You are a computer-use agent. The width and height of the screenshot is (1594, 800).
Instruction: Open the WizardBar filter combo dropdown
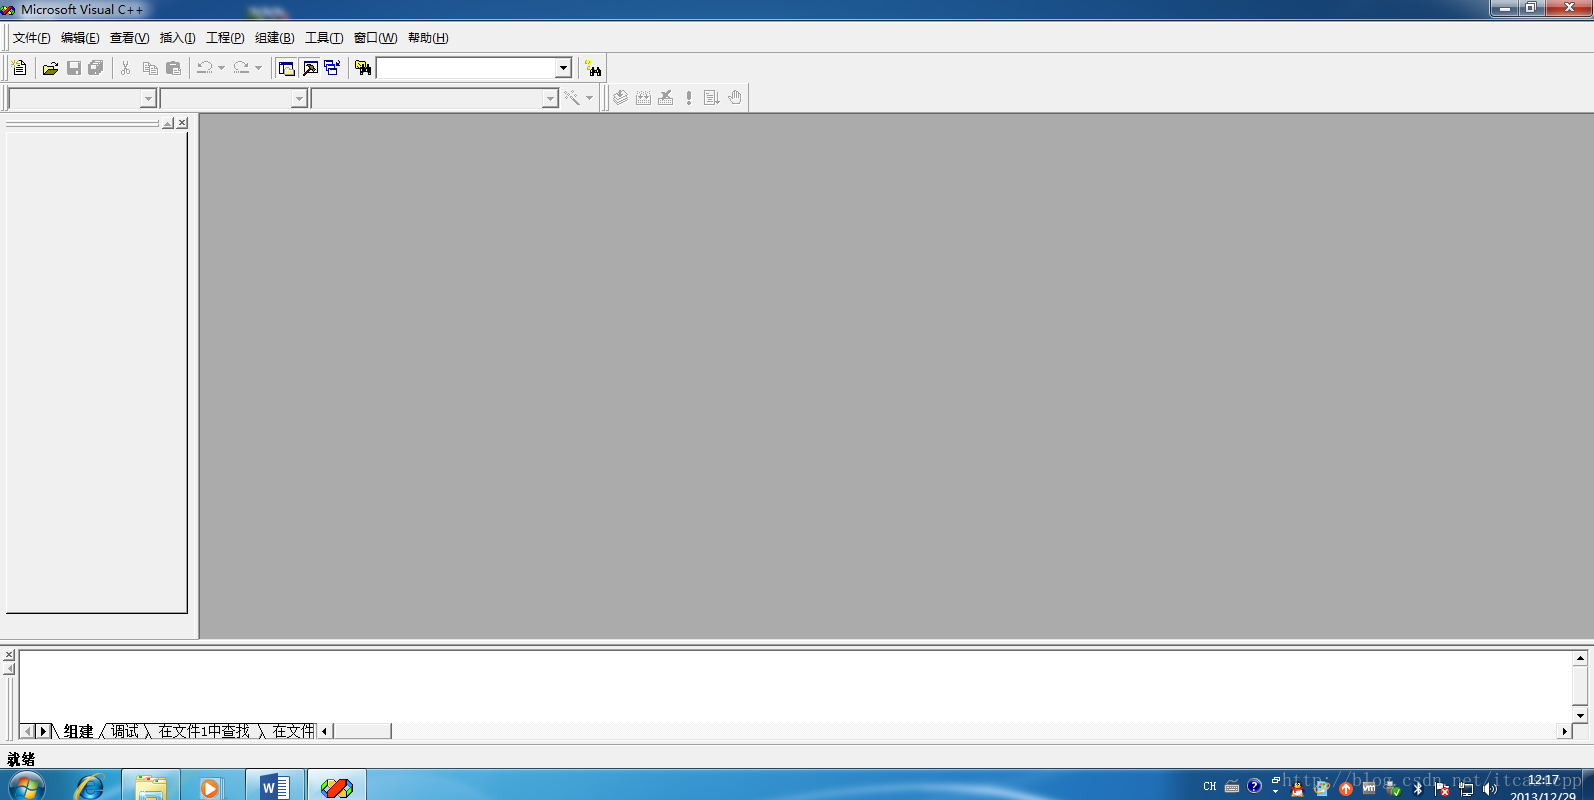(299, 98)
